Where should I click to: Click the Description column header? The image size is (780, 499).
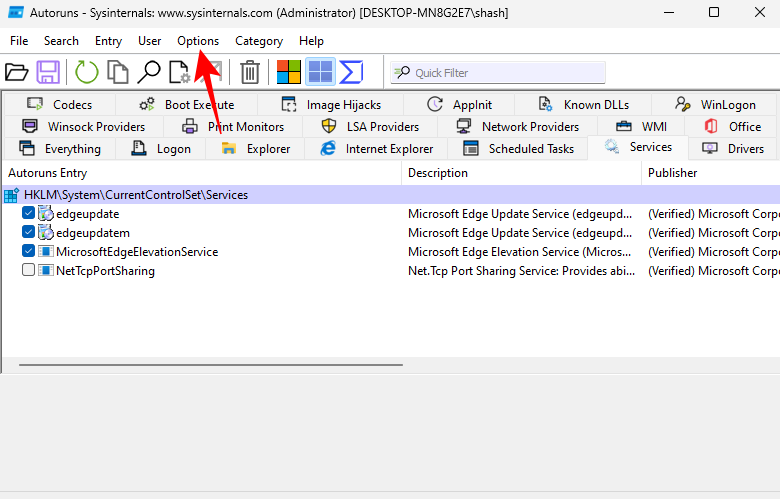[437, 173]
